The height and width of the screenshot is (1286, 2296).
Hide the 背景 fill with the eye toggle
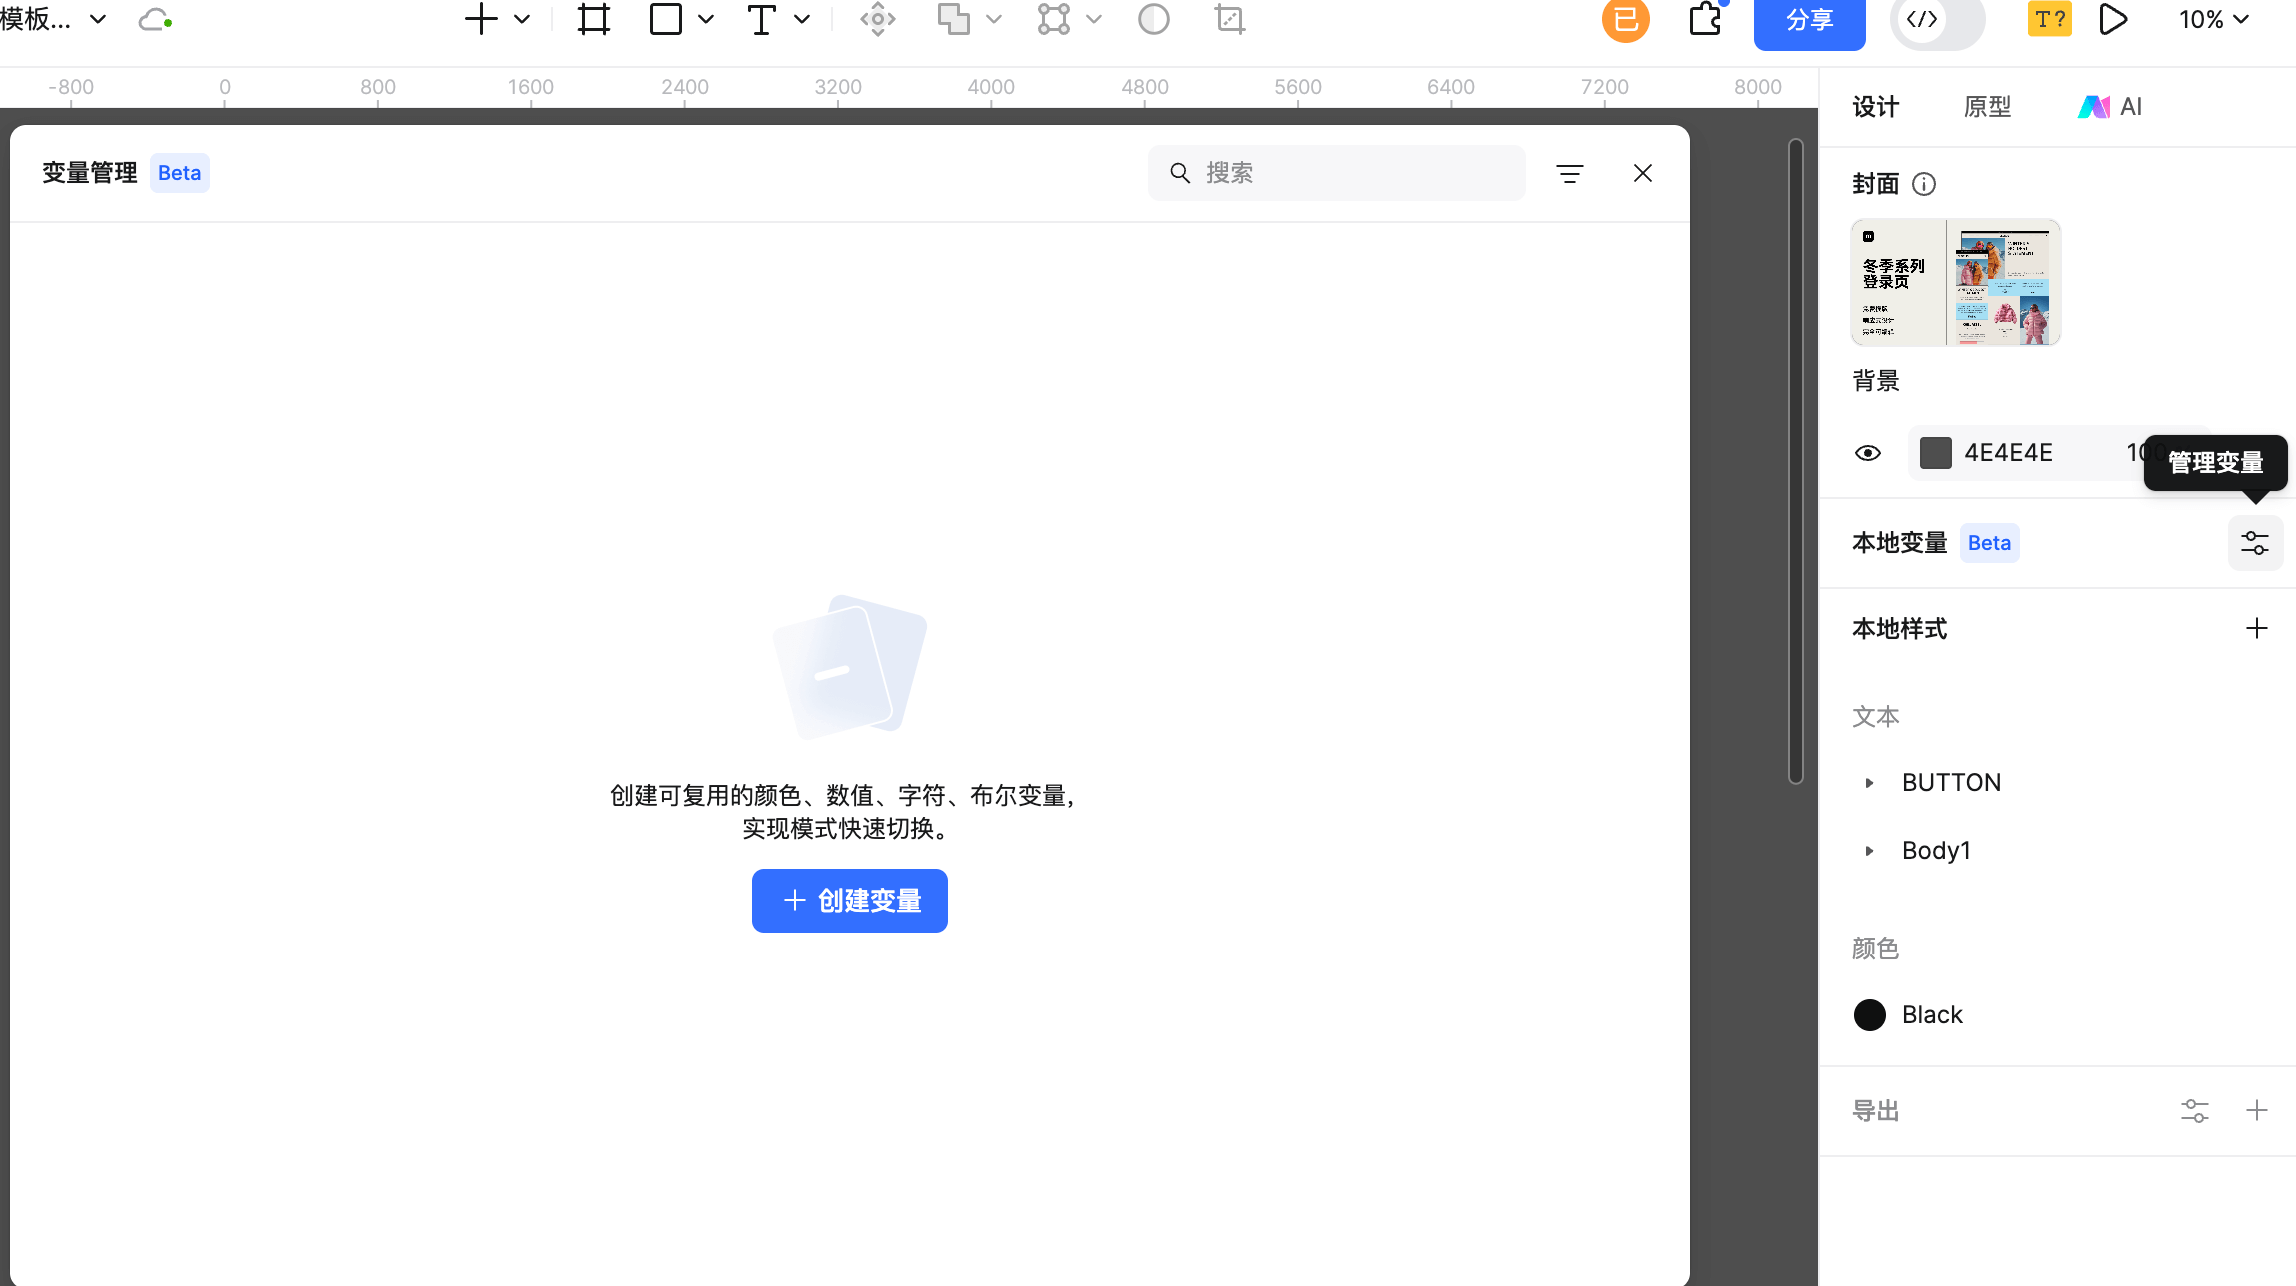1868,453
